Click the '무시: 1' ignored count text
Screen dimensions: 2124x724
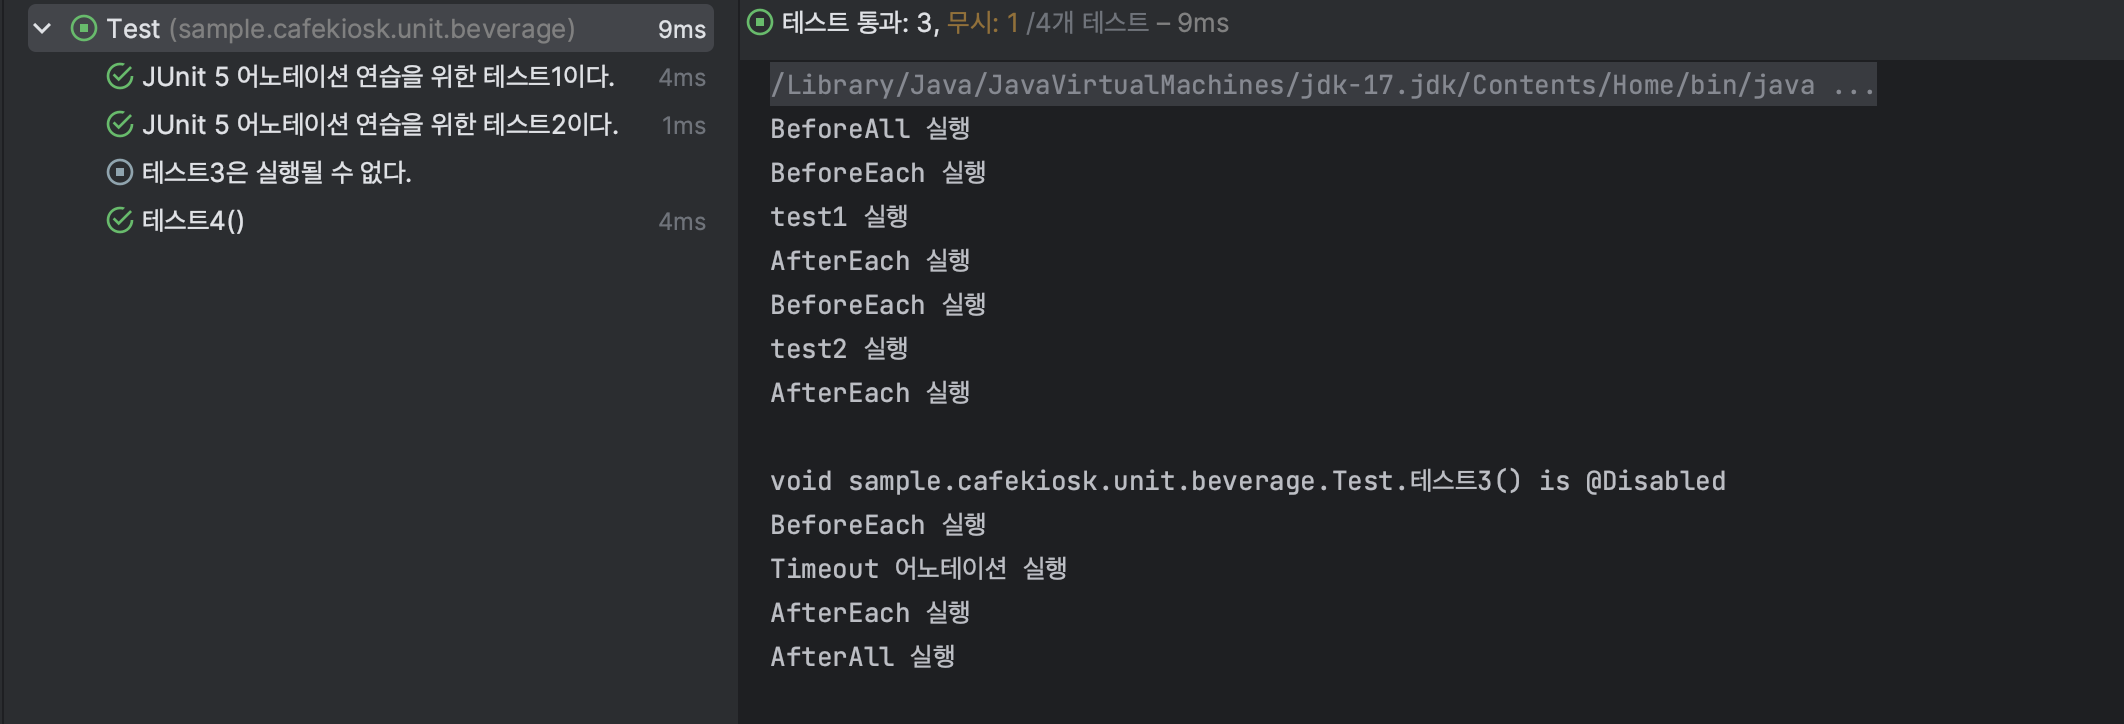982,23
